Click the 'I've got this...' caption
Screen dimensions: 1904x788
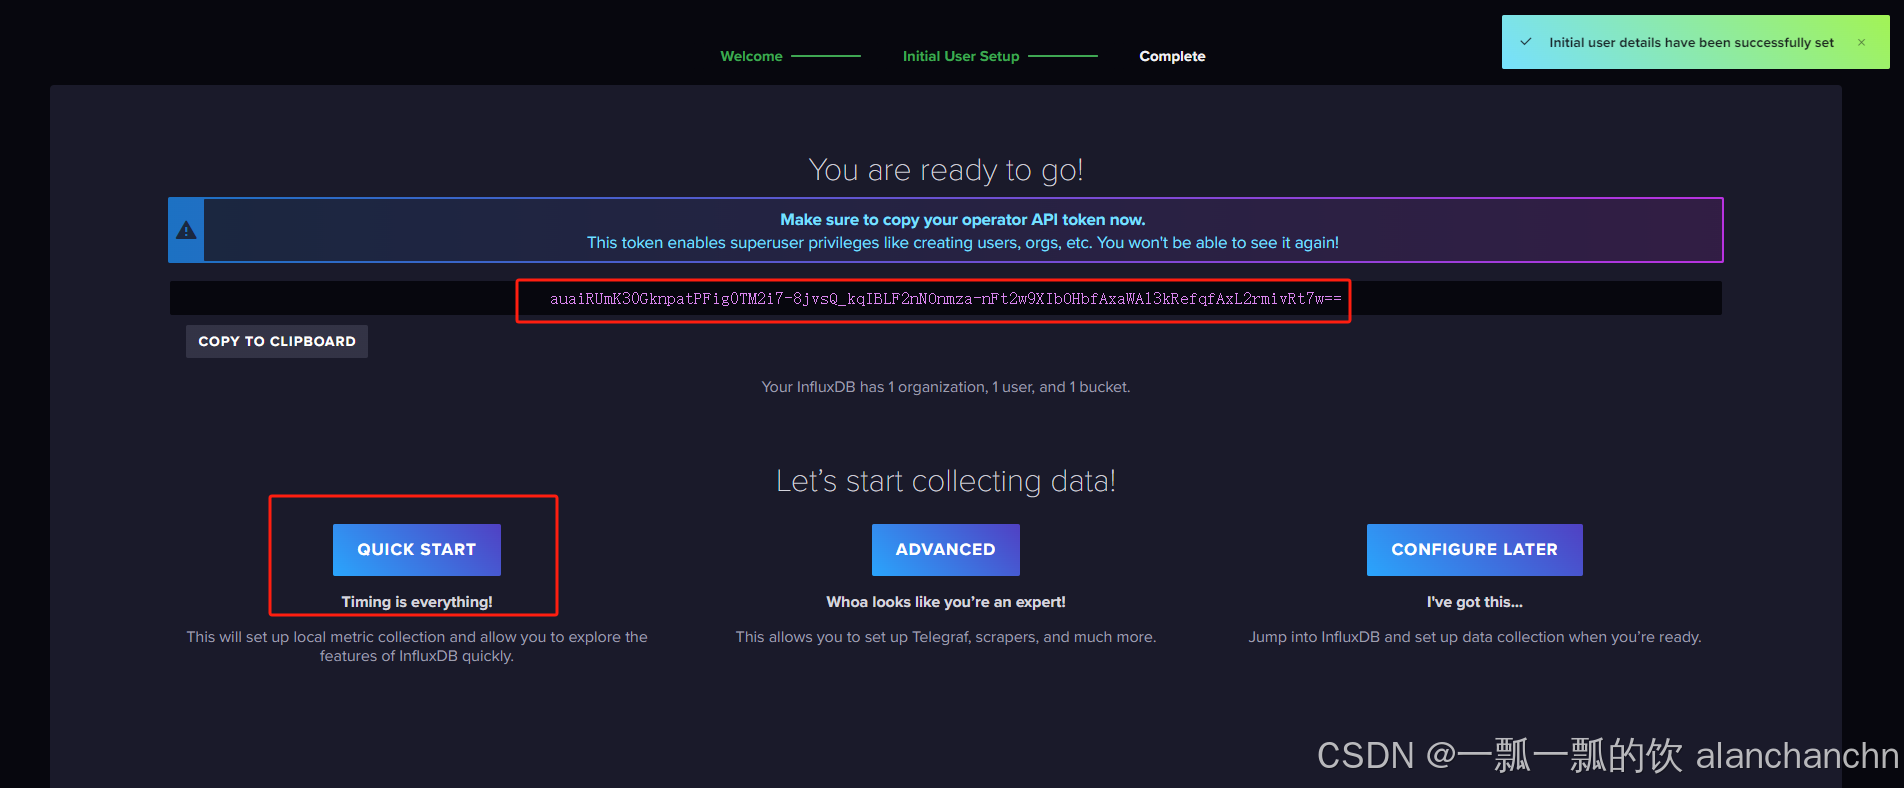(1474, 602)
